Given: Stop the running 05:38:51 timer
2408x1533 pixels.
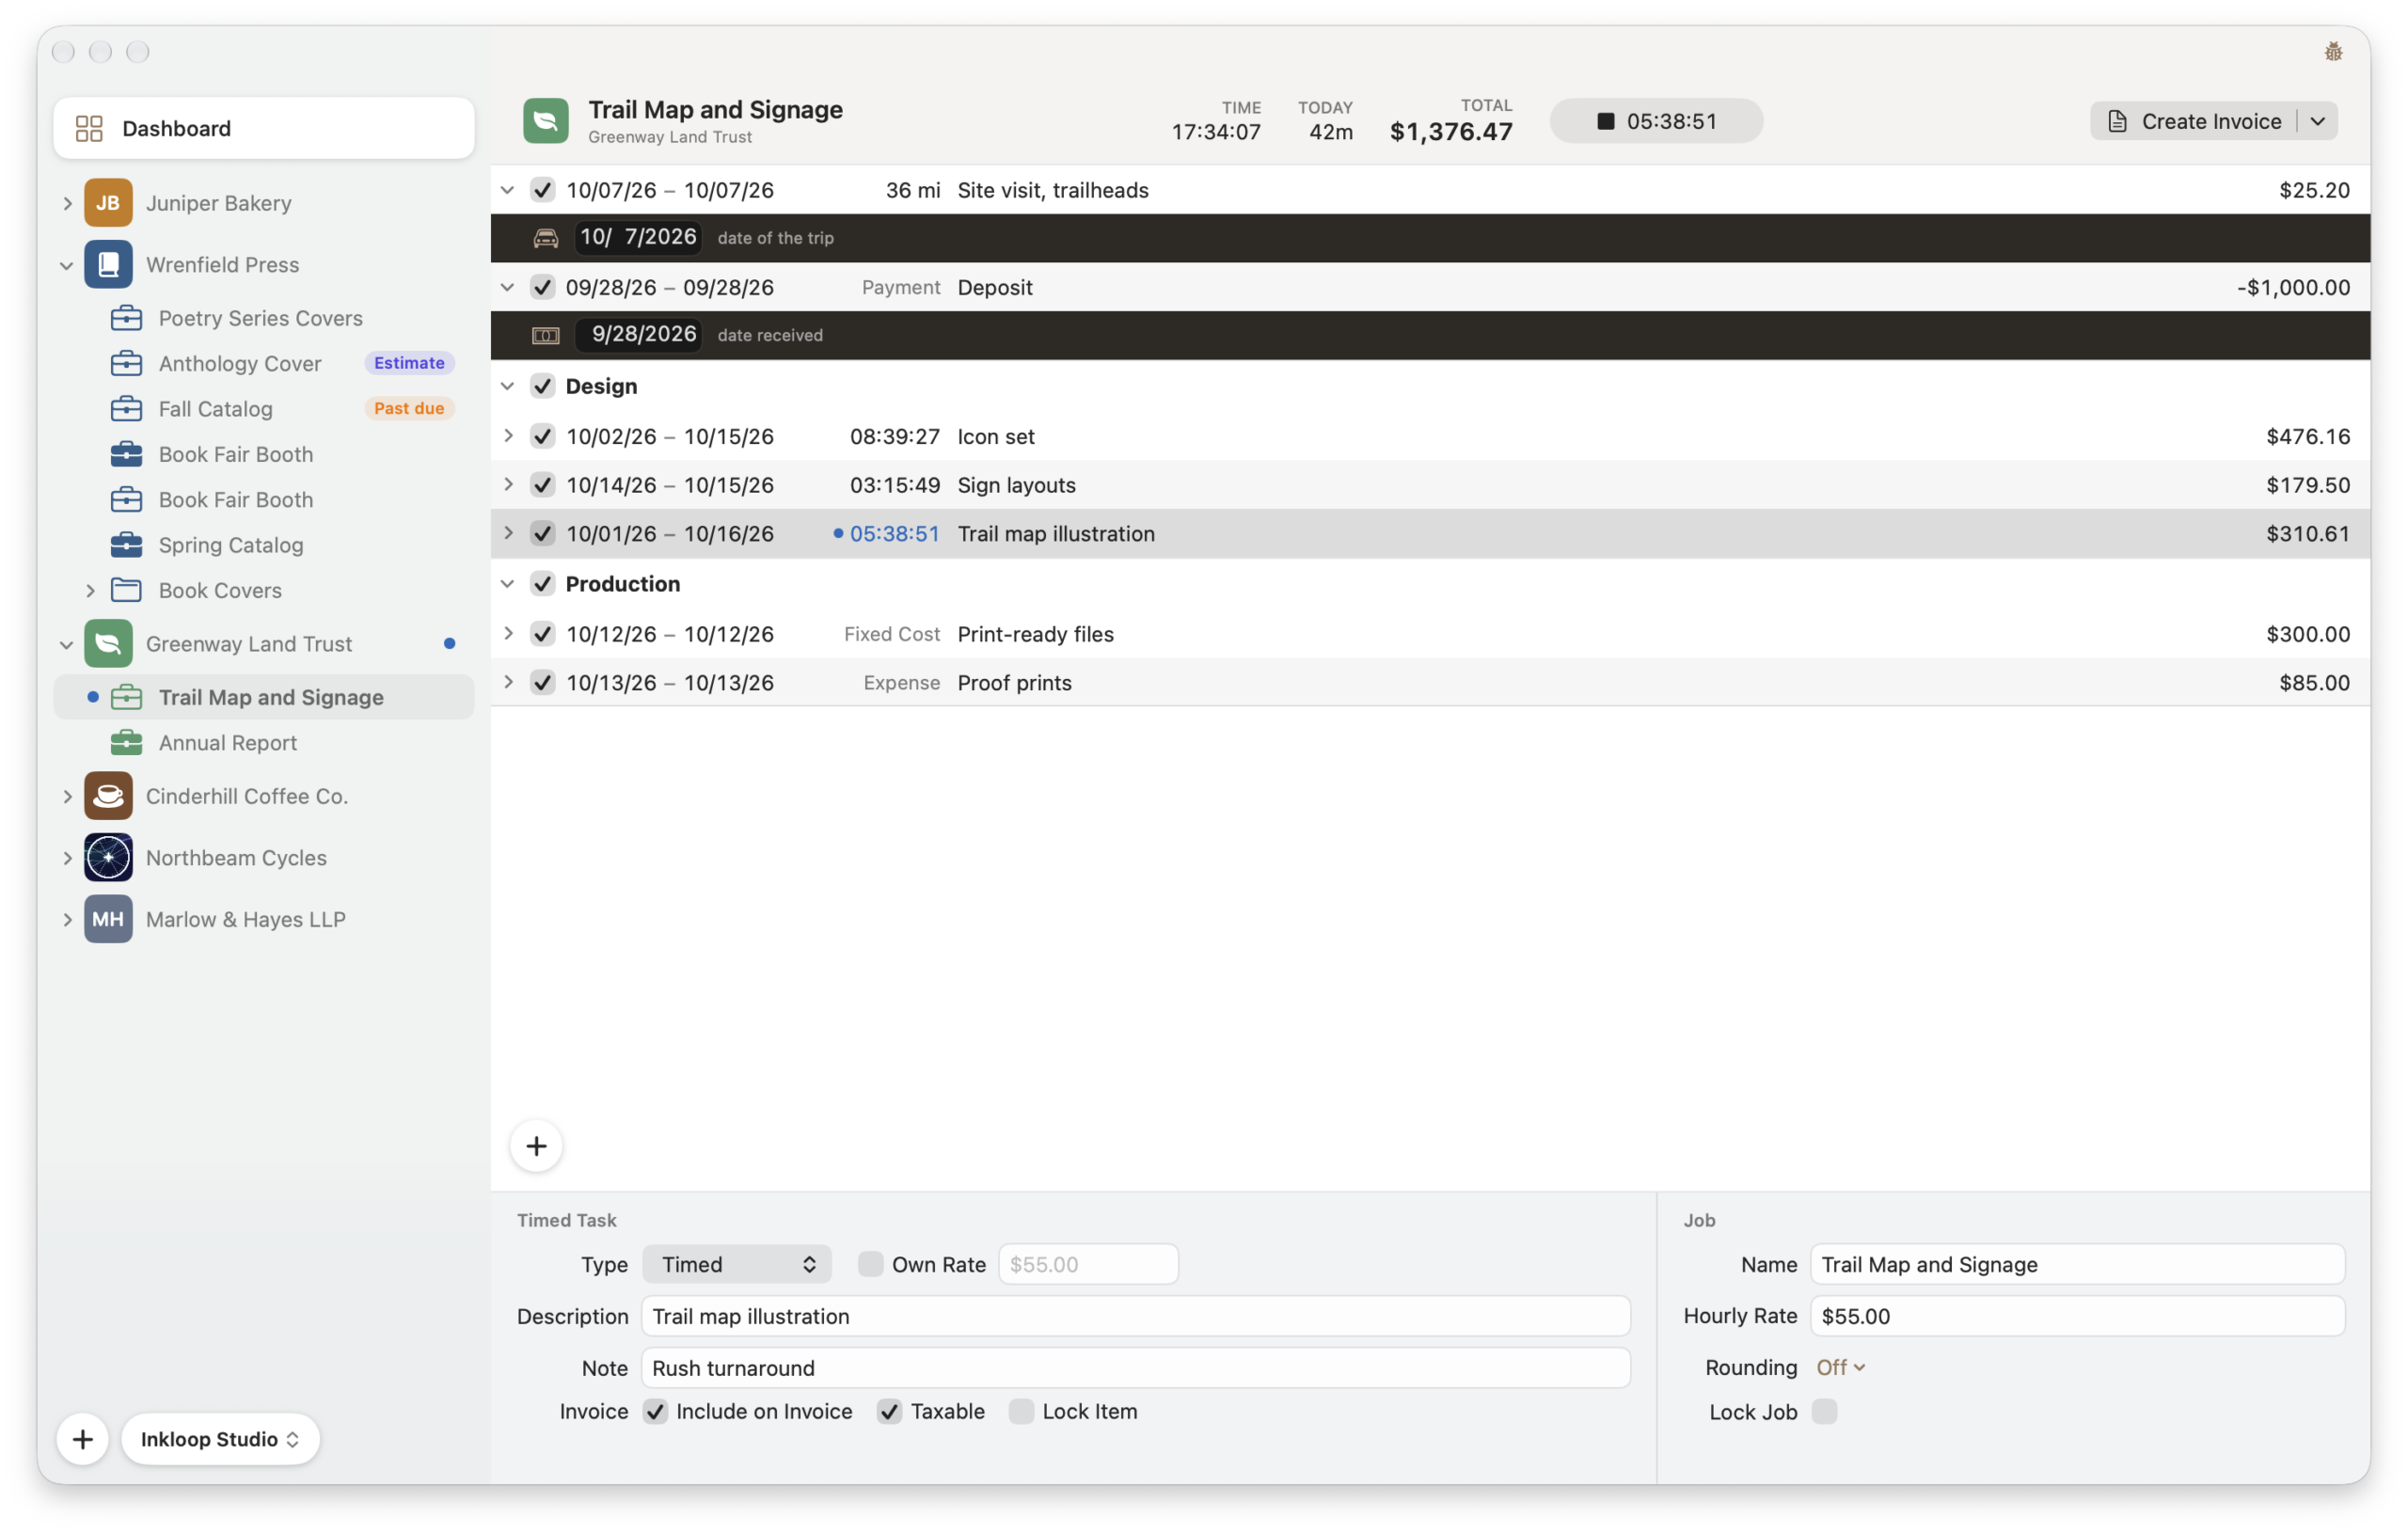Looking at the screenshot, I should (1656, 121).
